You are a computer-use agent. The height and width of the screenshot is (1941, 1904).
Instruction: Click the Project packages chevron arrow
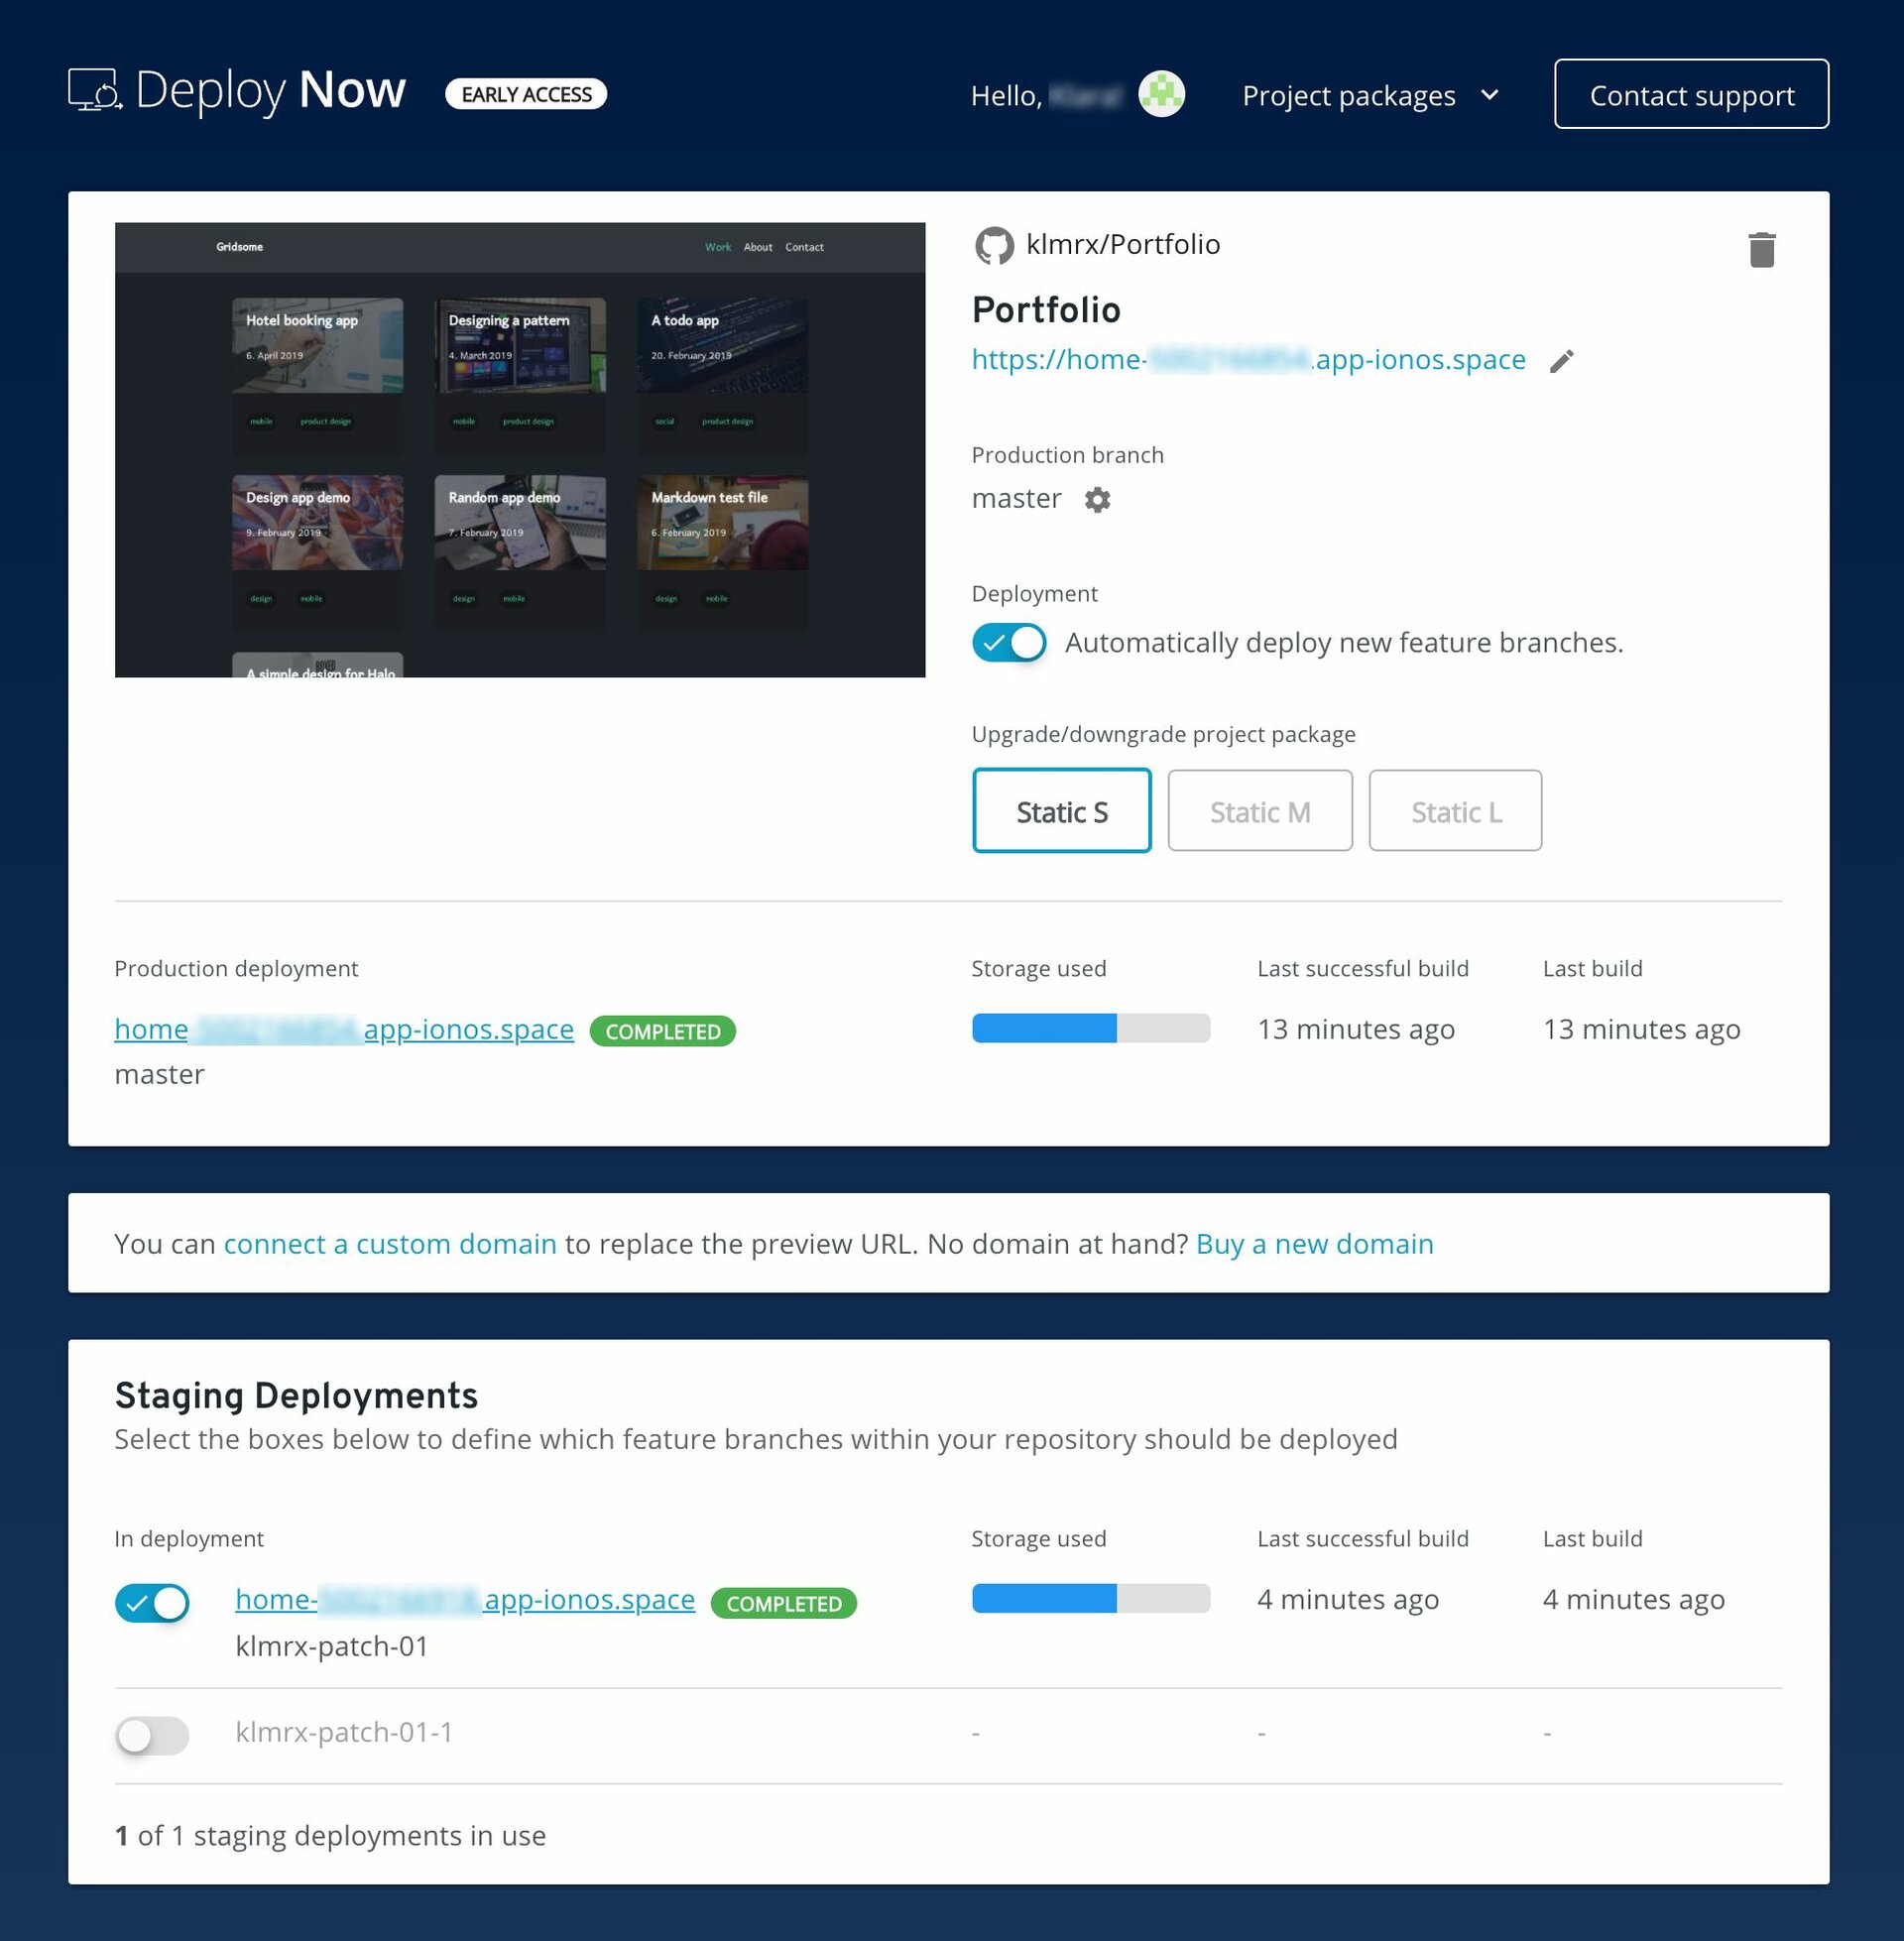coord(1489,95)
